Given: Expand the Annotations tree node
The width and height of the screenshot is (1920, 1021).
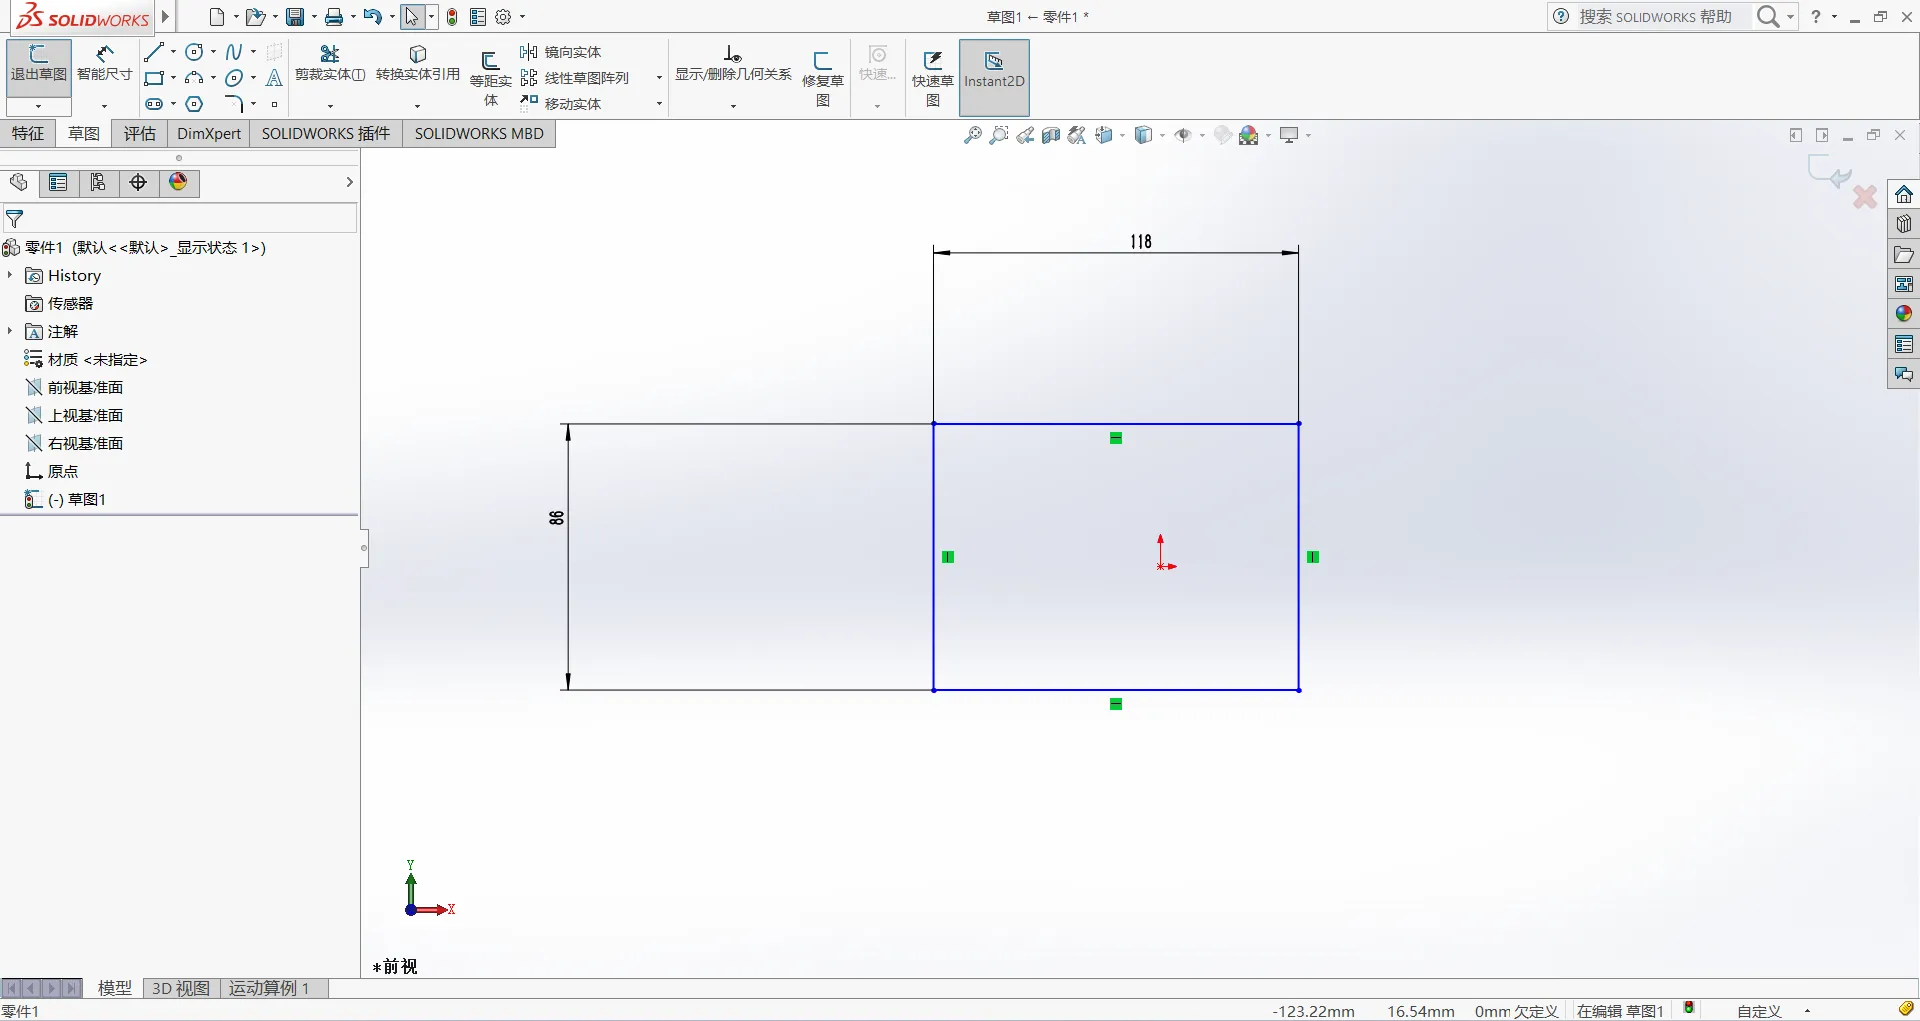Looking at the screenshot, I should tap(10, 331).
